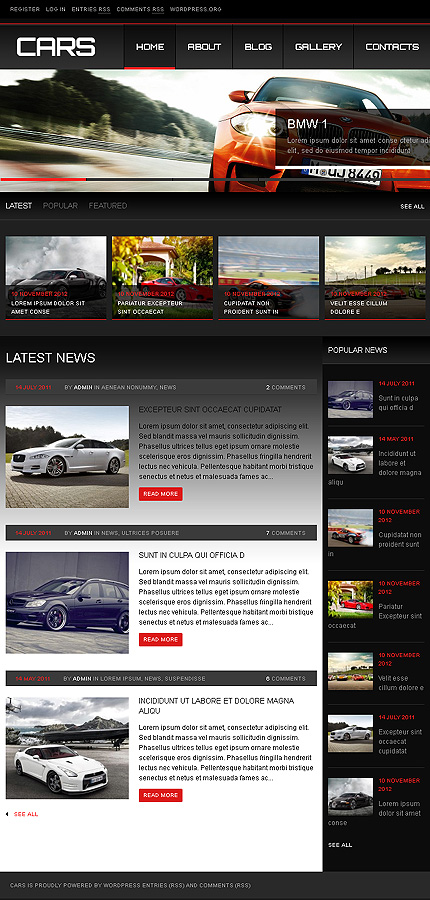Switch to the Featured tab

[107, 205]
